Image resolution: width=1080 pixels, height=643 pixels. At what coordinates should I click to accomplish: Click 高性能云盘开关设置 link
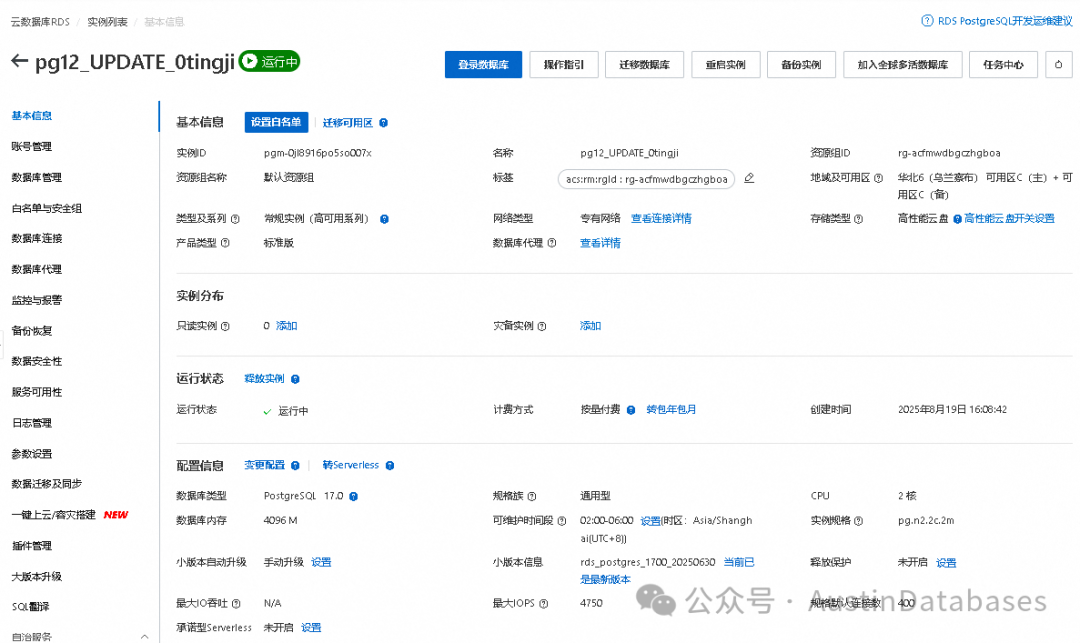[x=1009, y=218]
